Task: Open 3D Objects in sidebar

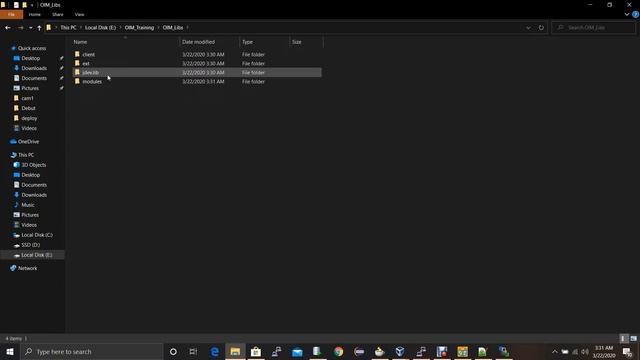Action: tap(33, 165)
